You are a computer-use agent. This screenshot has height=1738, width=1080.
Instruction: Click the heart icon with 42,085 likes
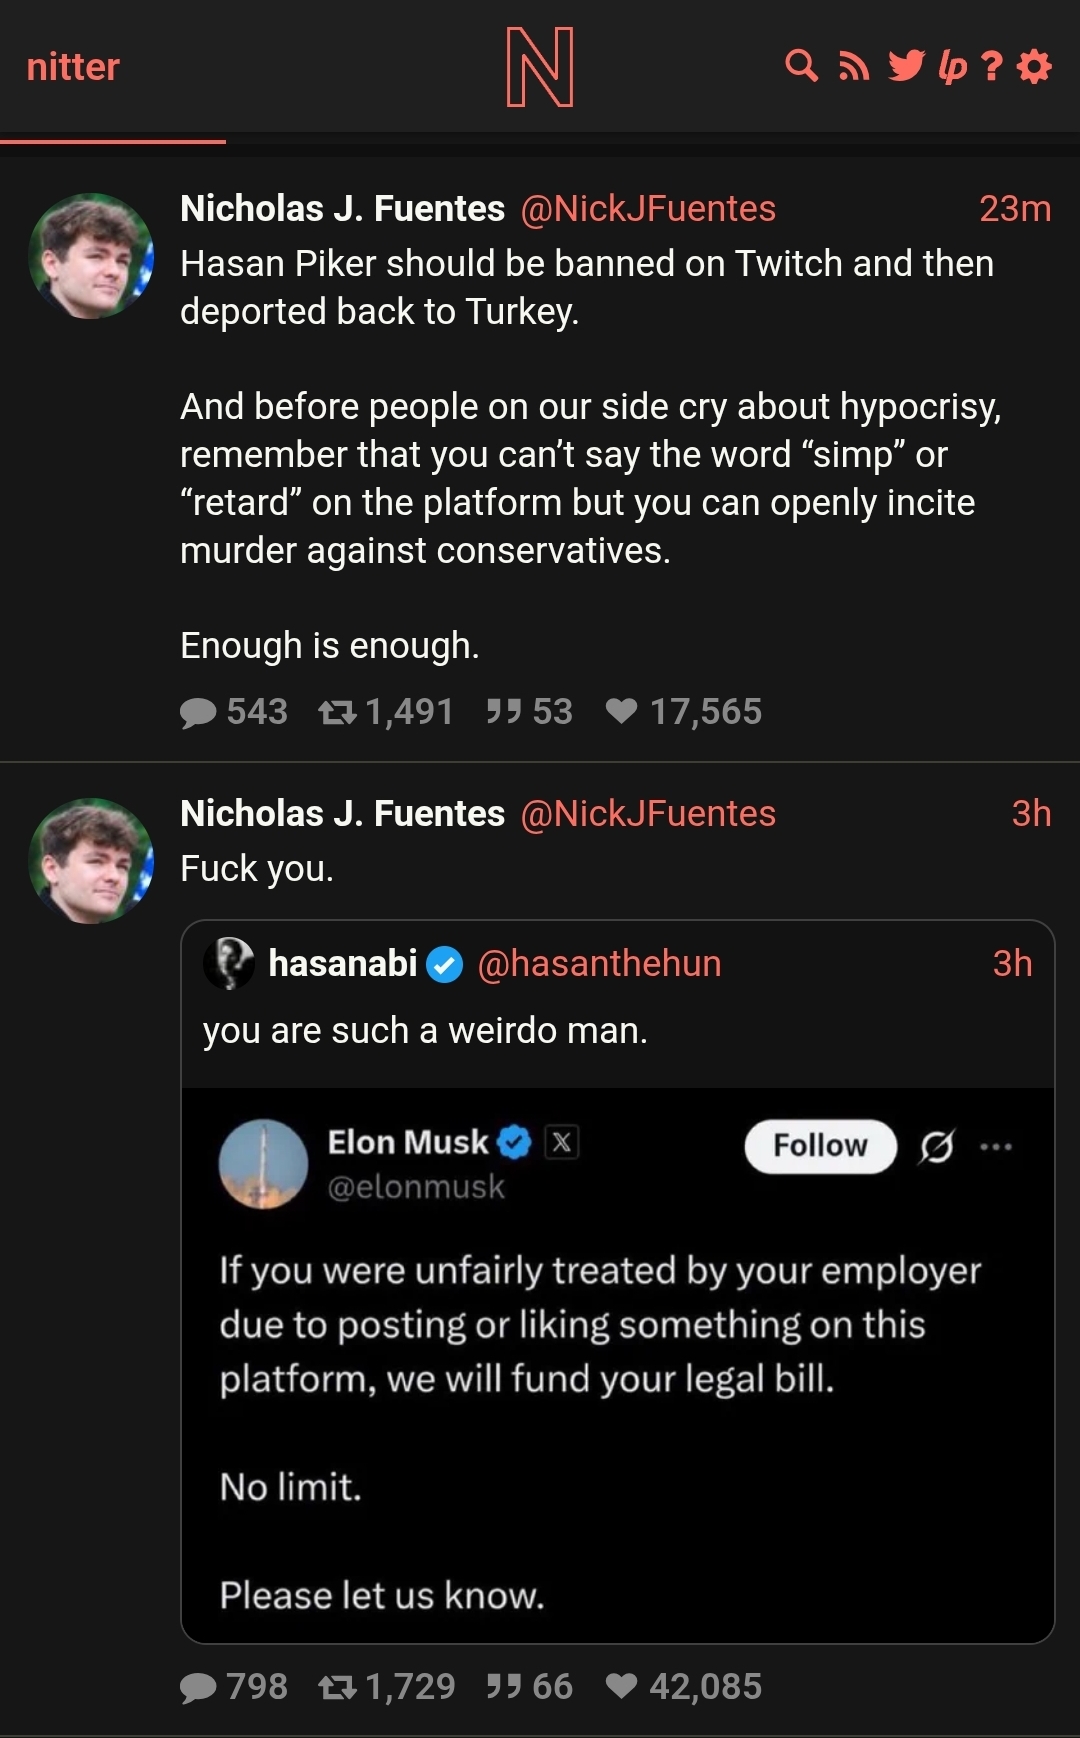tap(621, 1687)
